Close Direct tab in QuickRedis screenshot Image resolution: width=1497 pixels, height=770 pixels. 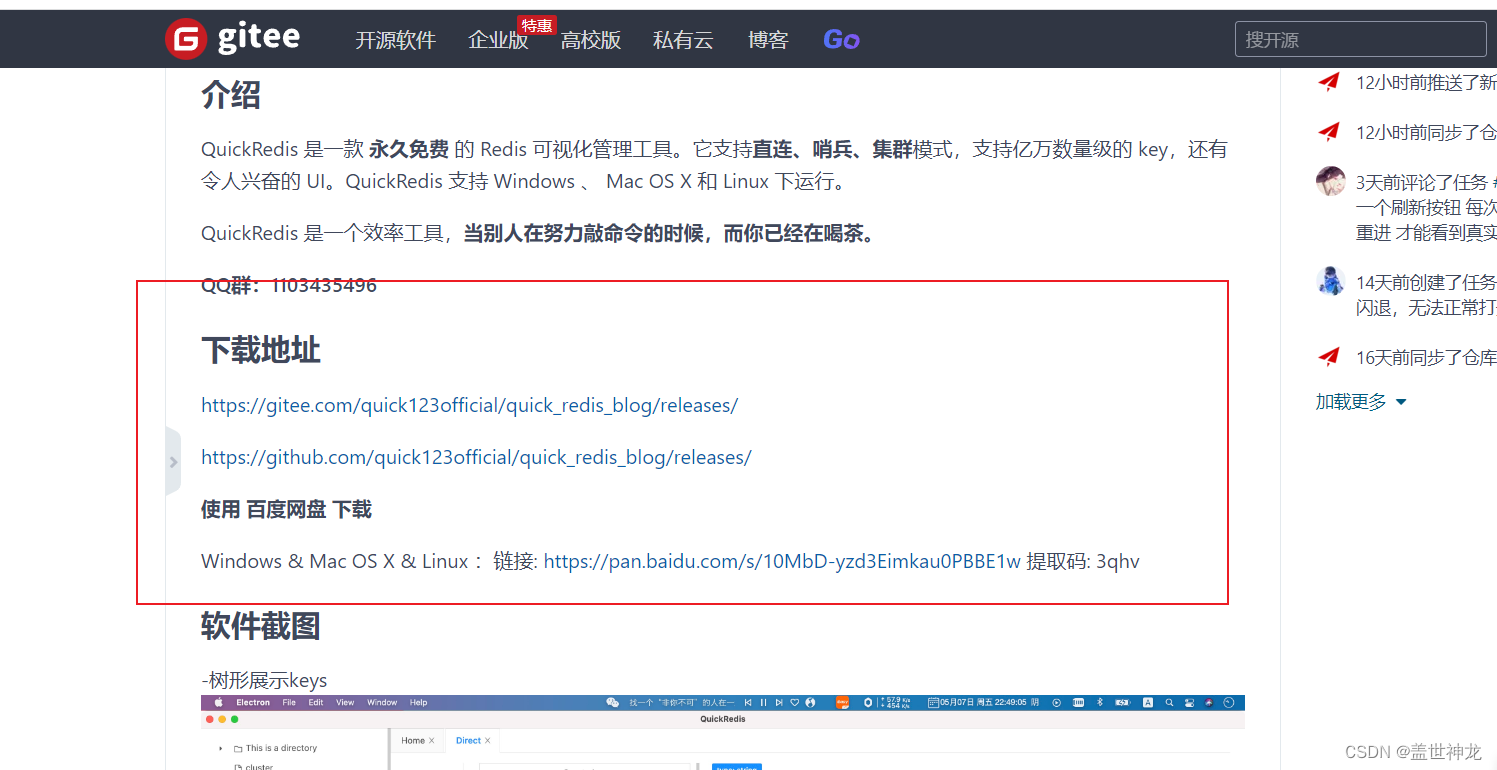coord(487,741)
